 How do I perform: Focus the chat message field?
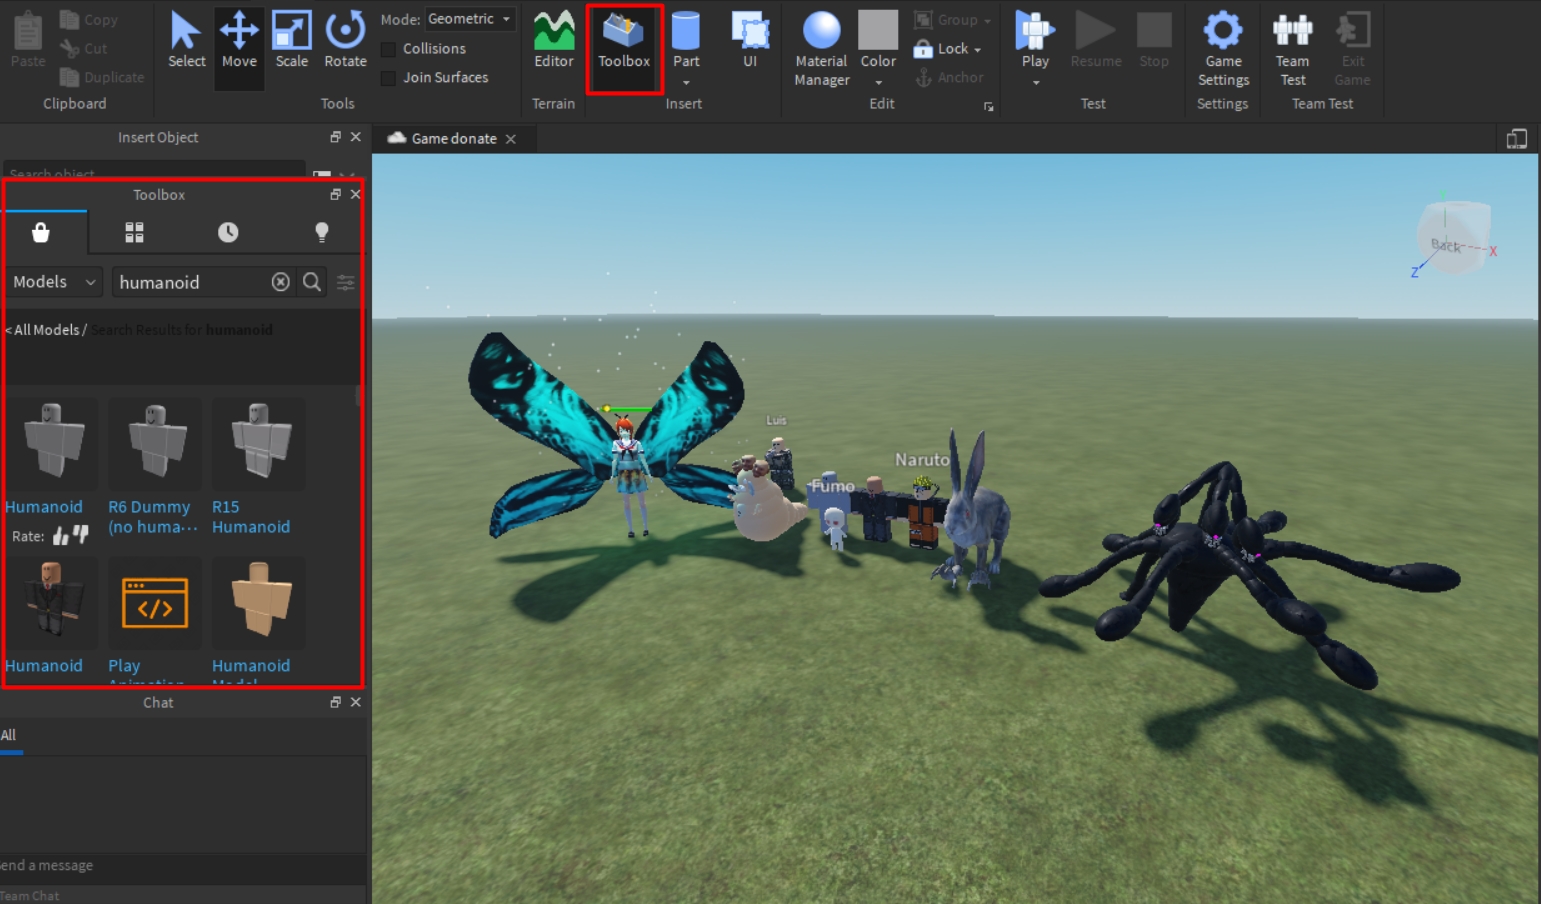183,866
